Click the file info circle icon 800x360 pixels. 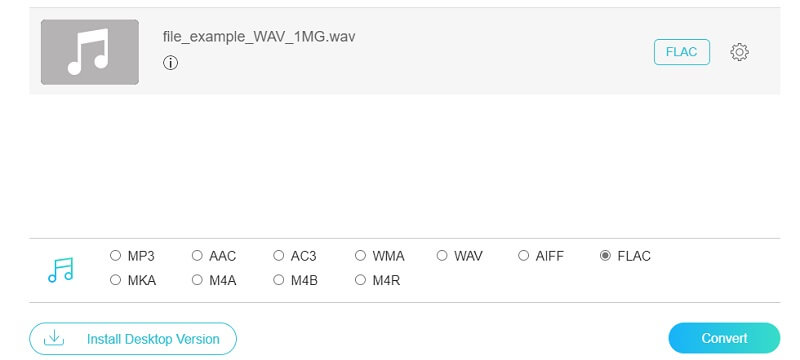pyautogui.click(x=170, y=63)
